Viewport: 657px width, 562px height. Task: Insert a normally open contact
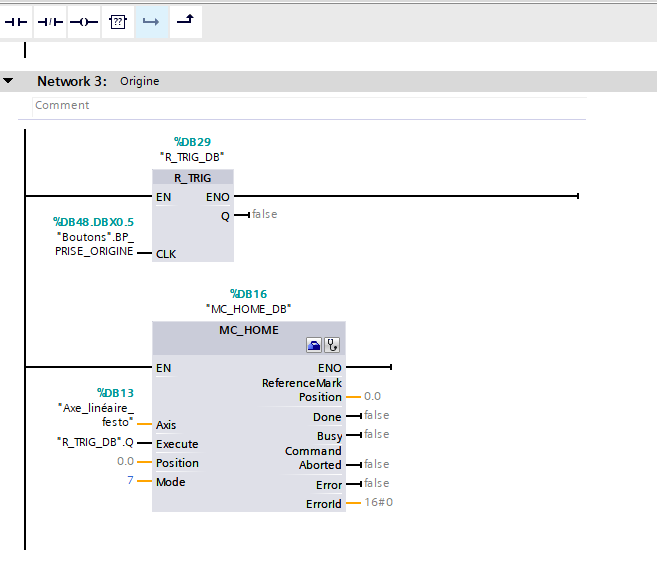coord(16,22)
